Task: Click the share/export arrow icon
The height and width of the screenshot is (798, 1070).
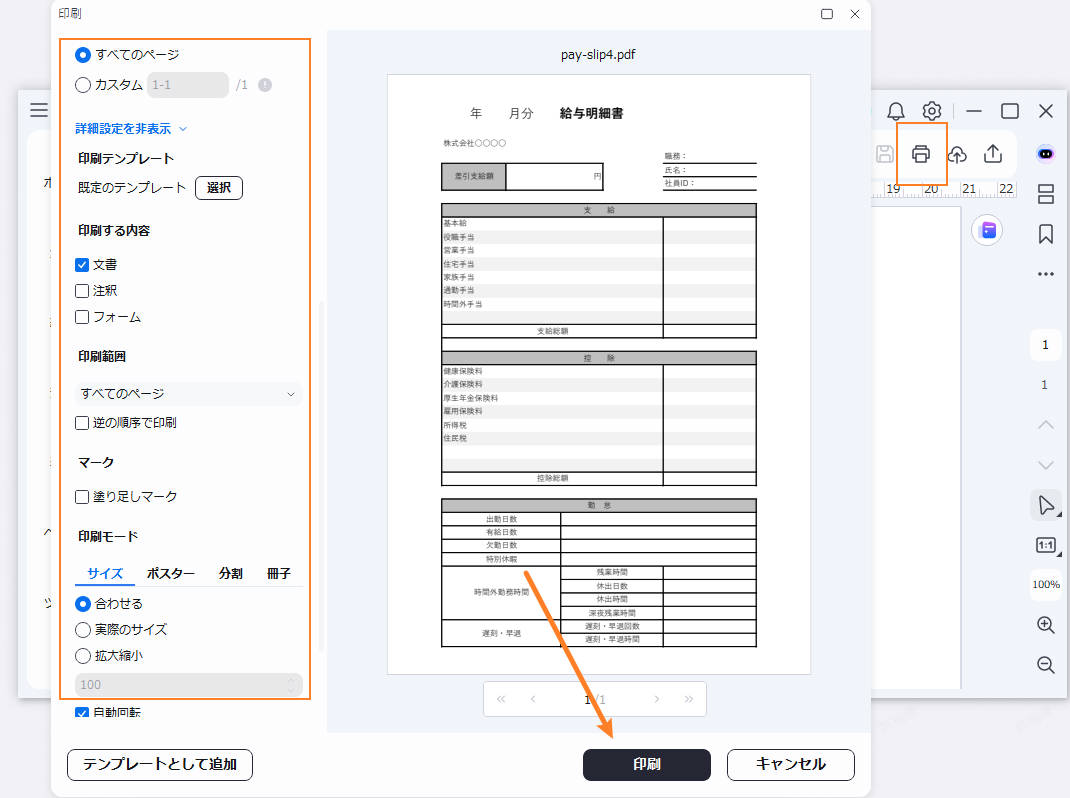Action: 993,155
